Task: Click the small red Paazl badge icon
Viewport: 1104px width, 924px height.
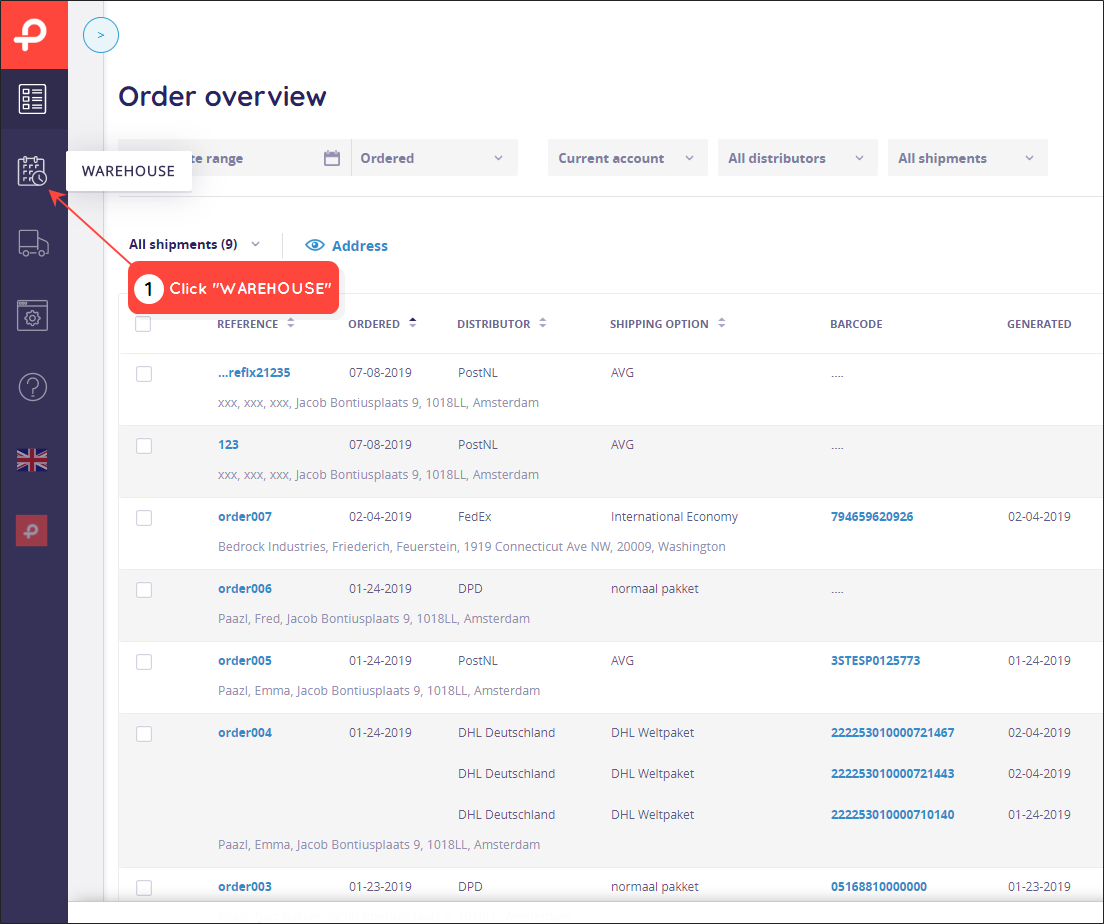Action: (32, 531)
